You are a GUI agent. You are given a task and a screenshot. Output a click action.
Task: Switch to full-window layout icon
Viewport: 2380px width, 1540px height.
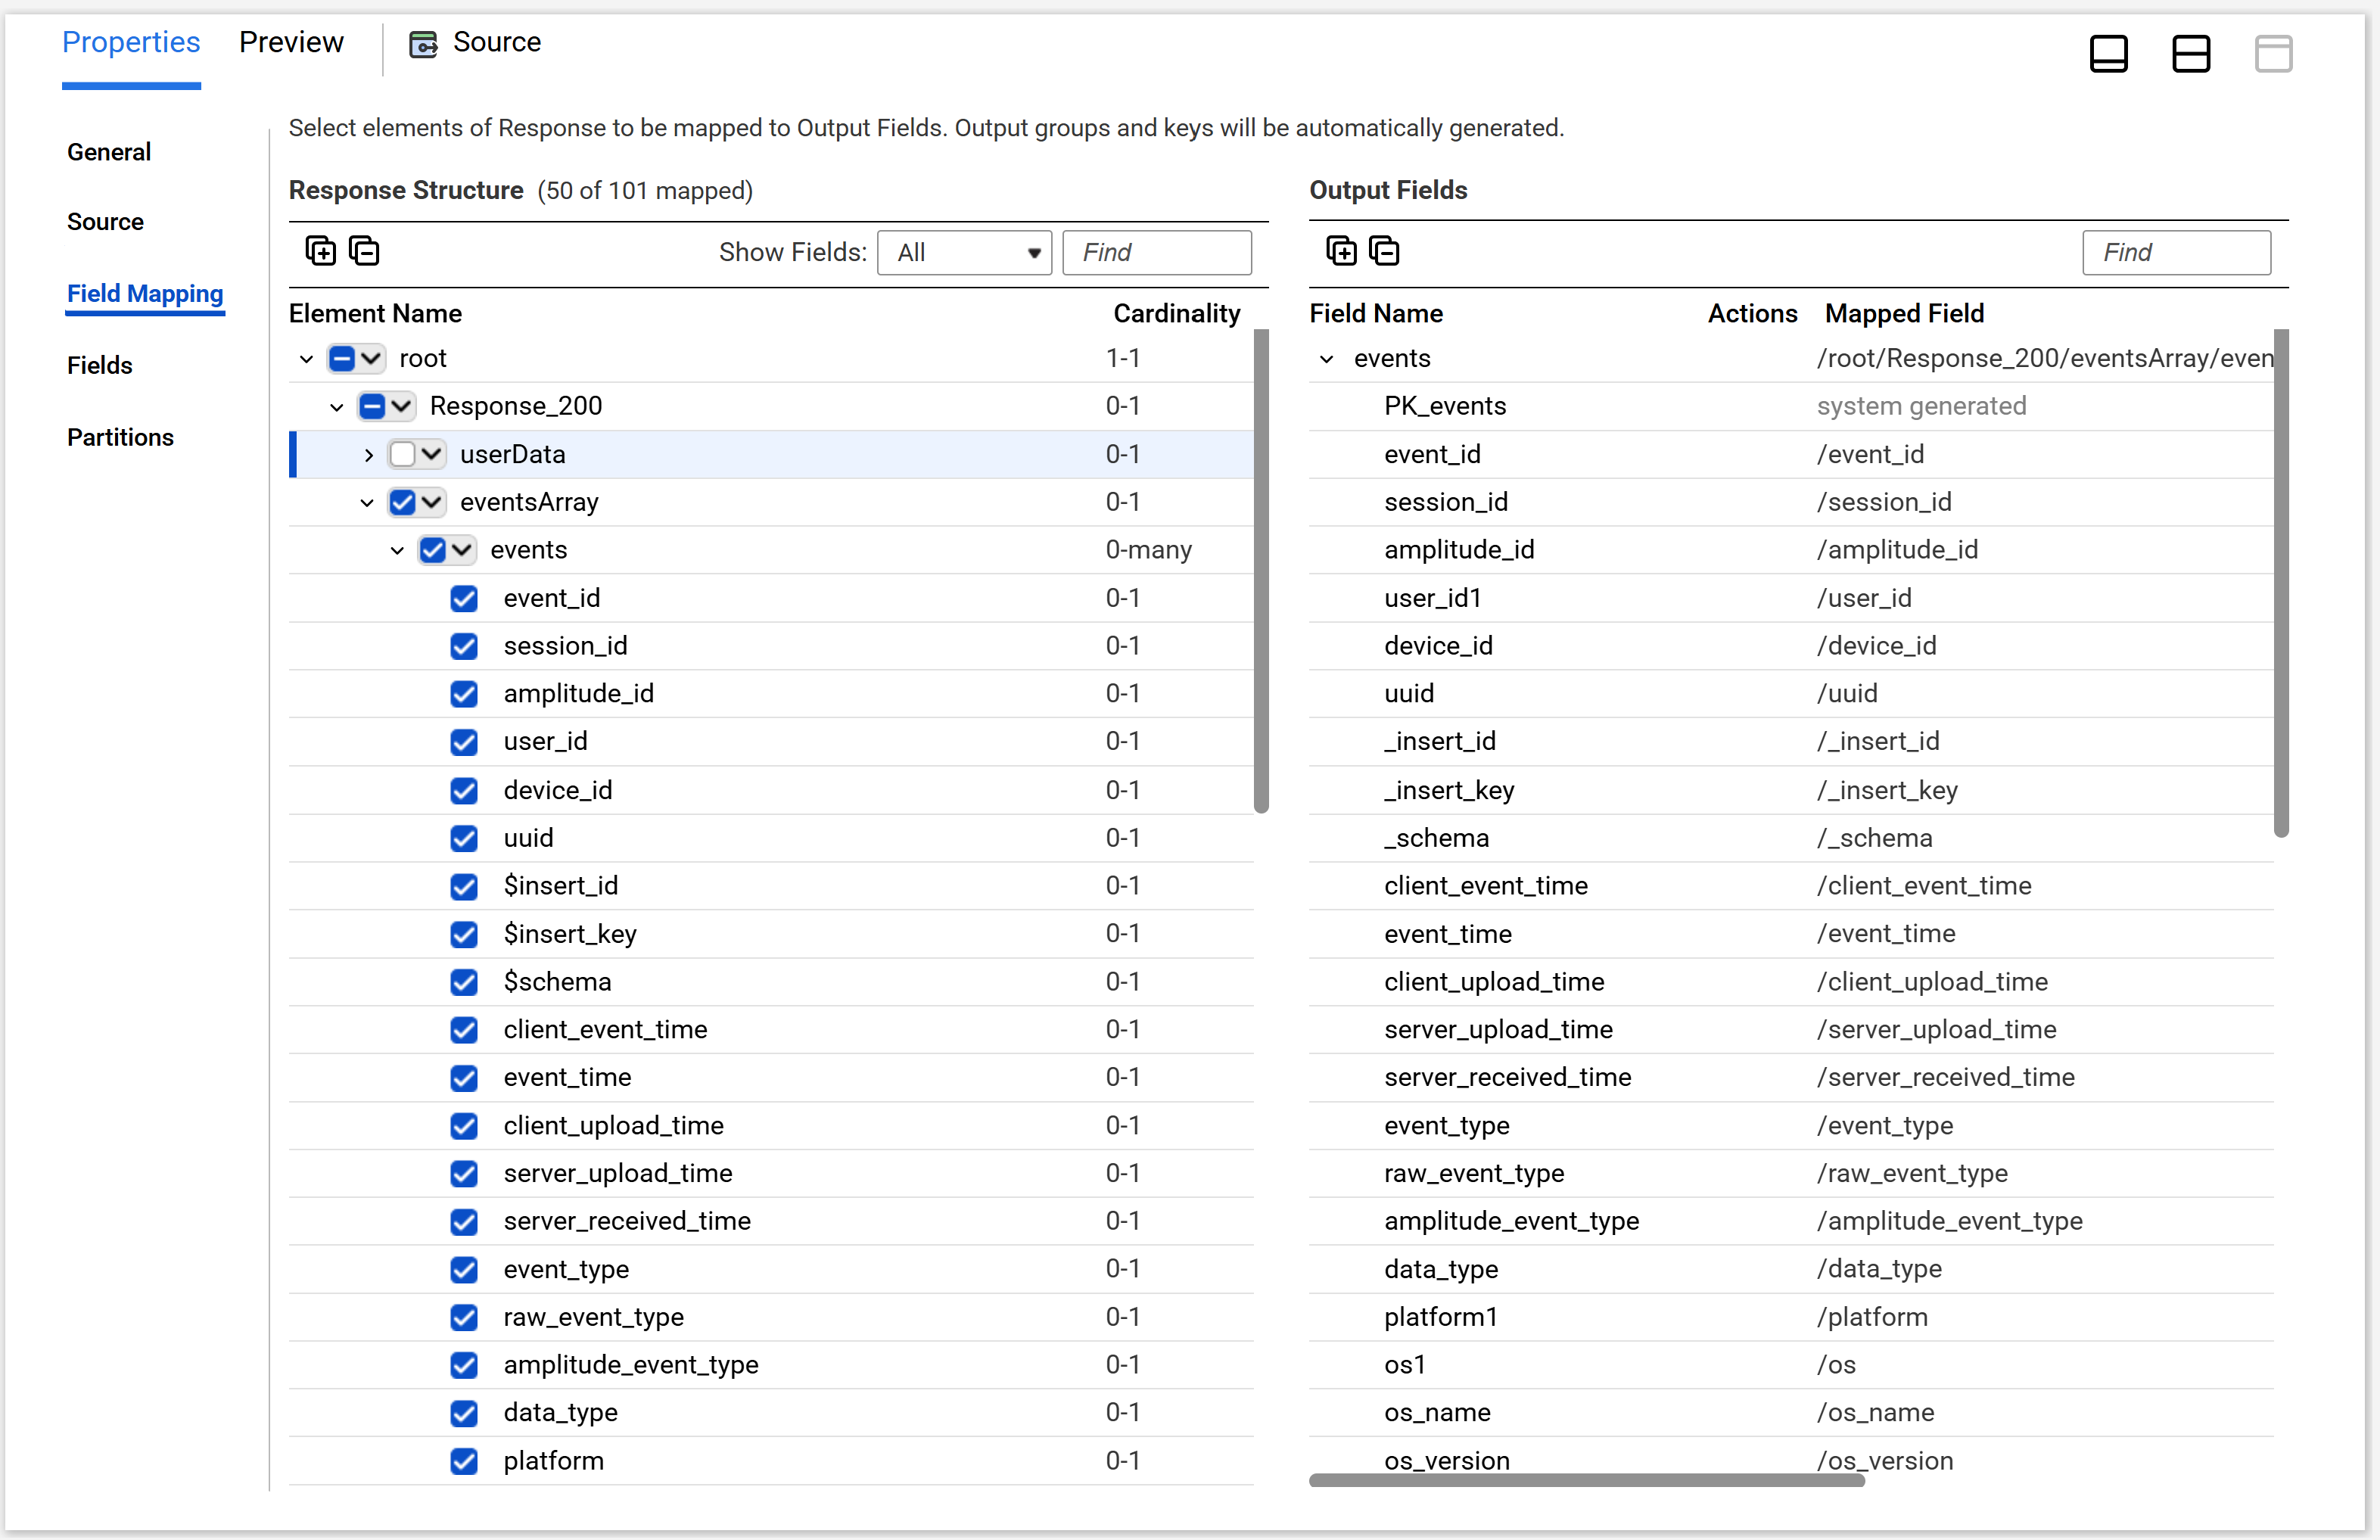click(2273, 54)
